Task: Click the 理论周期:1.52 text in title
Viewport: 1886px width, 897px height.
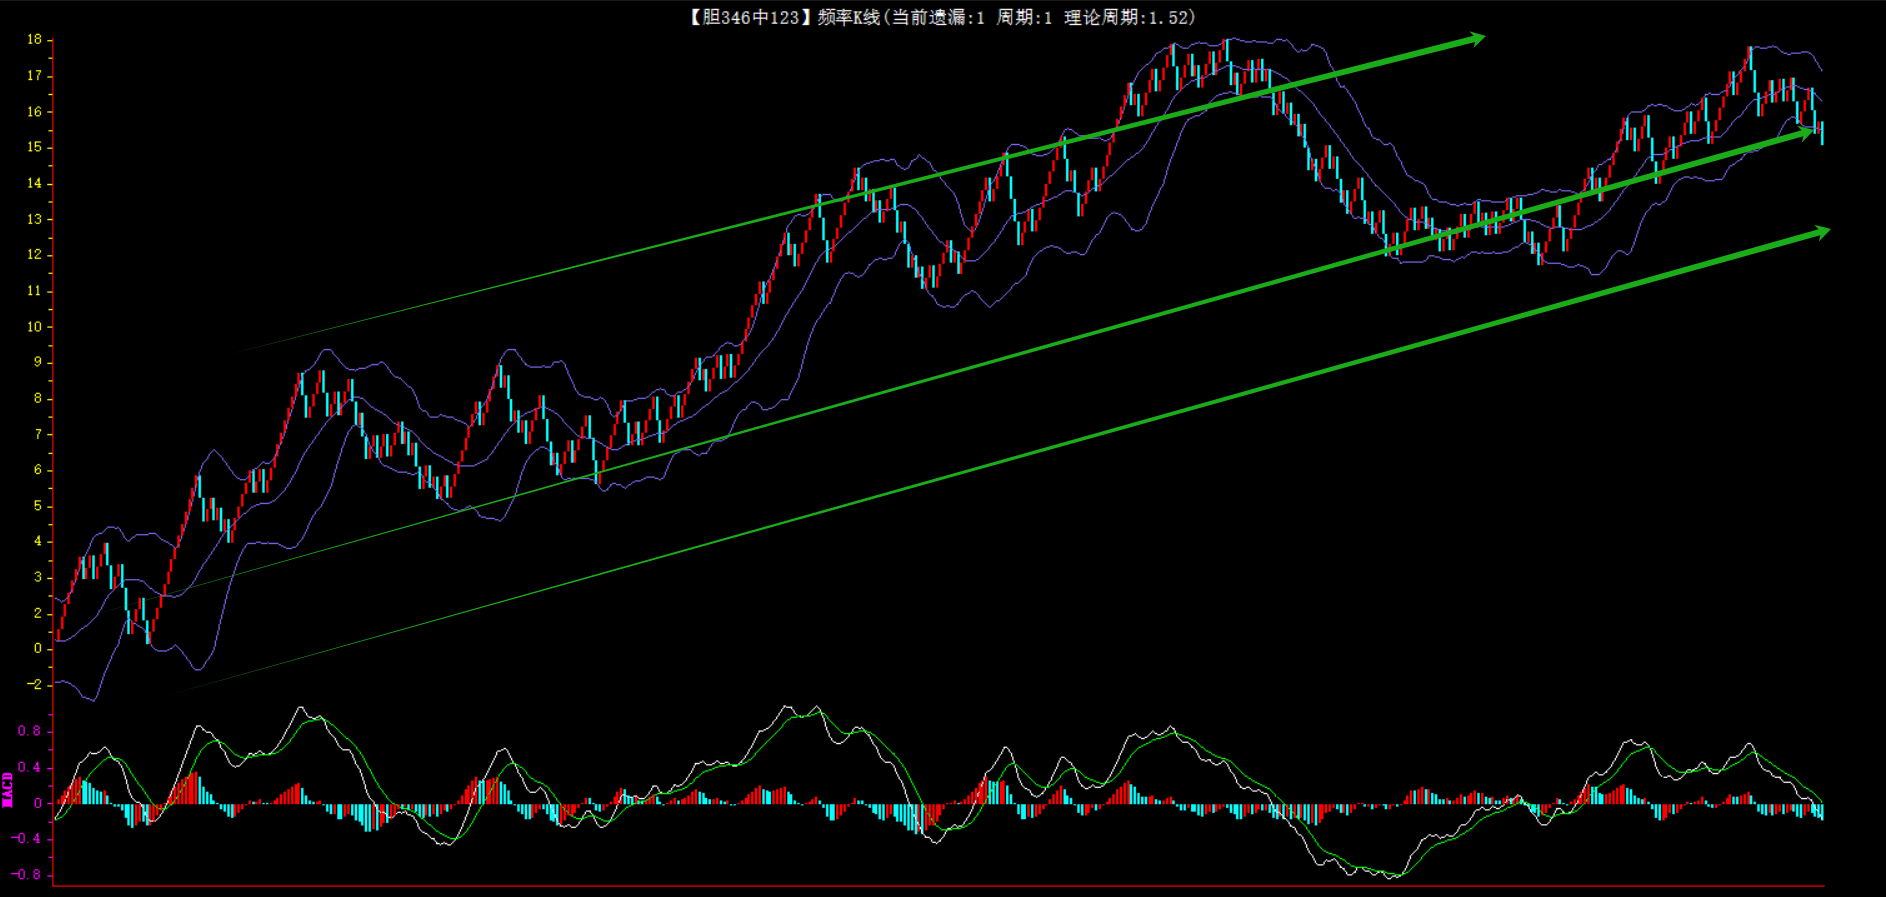Action: tap(1124, 17)
